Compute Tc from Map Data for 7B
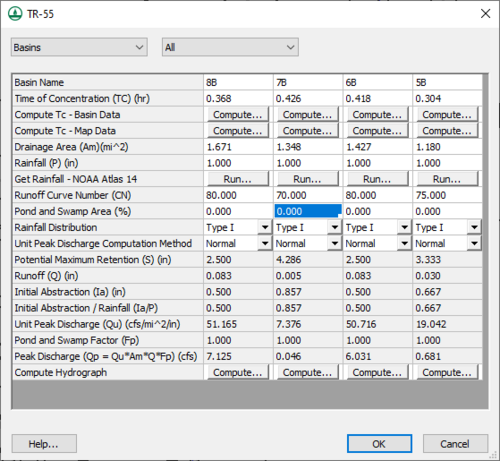 pyautogui.click(x=308, y=131)
